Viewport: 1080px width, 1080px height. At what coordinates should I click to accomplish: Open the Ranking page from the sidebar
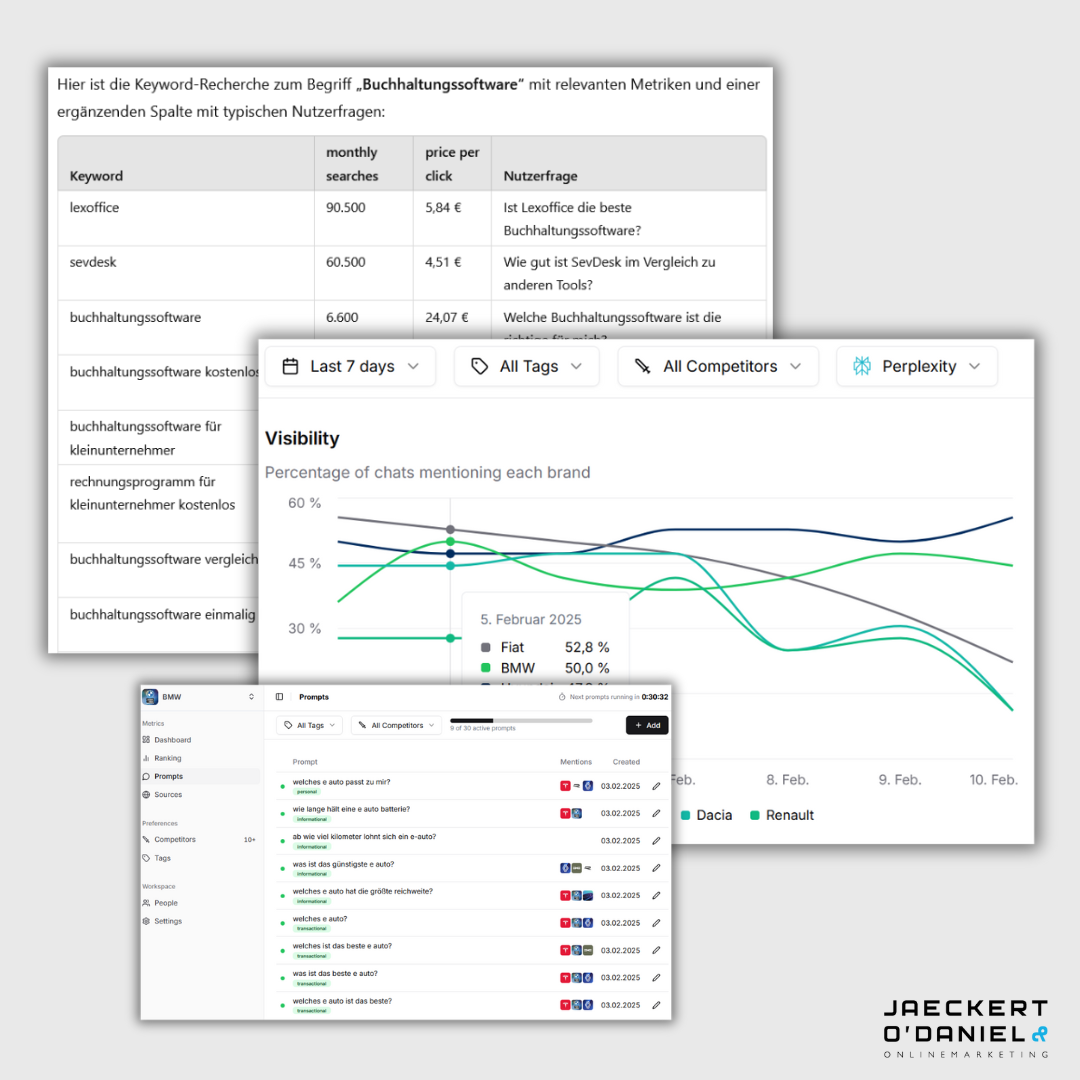(x=167, y=758)
